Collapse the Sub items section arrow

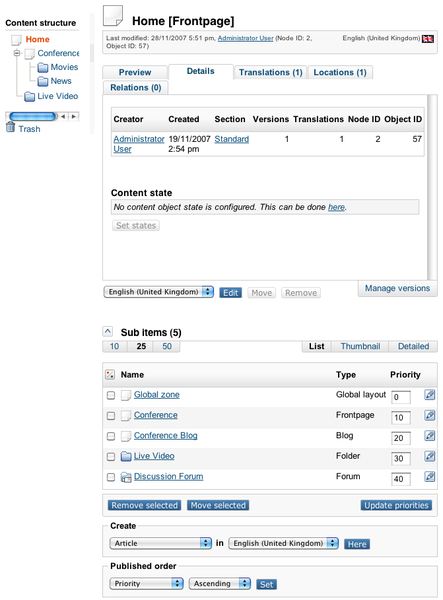click(x=108, y=331)
